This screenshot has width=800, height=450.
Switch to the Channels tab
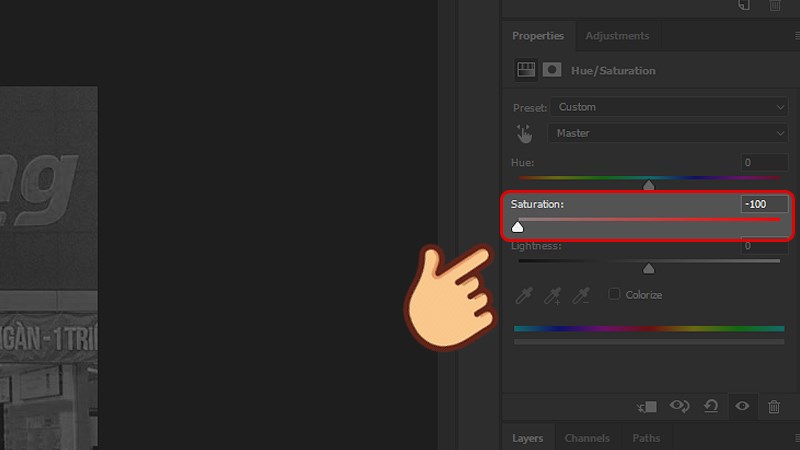pos(587,438)
